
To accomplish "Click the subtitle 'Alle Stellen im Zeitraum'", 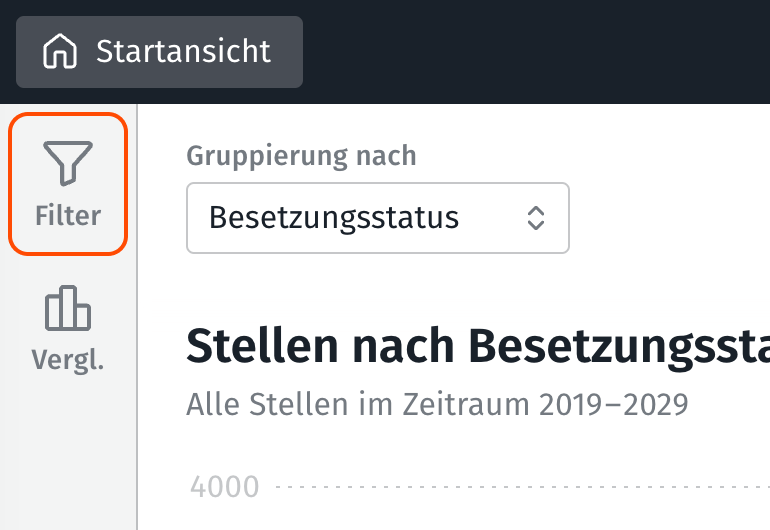I will (360, 404).
